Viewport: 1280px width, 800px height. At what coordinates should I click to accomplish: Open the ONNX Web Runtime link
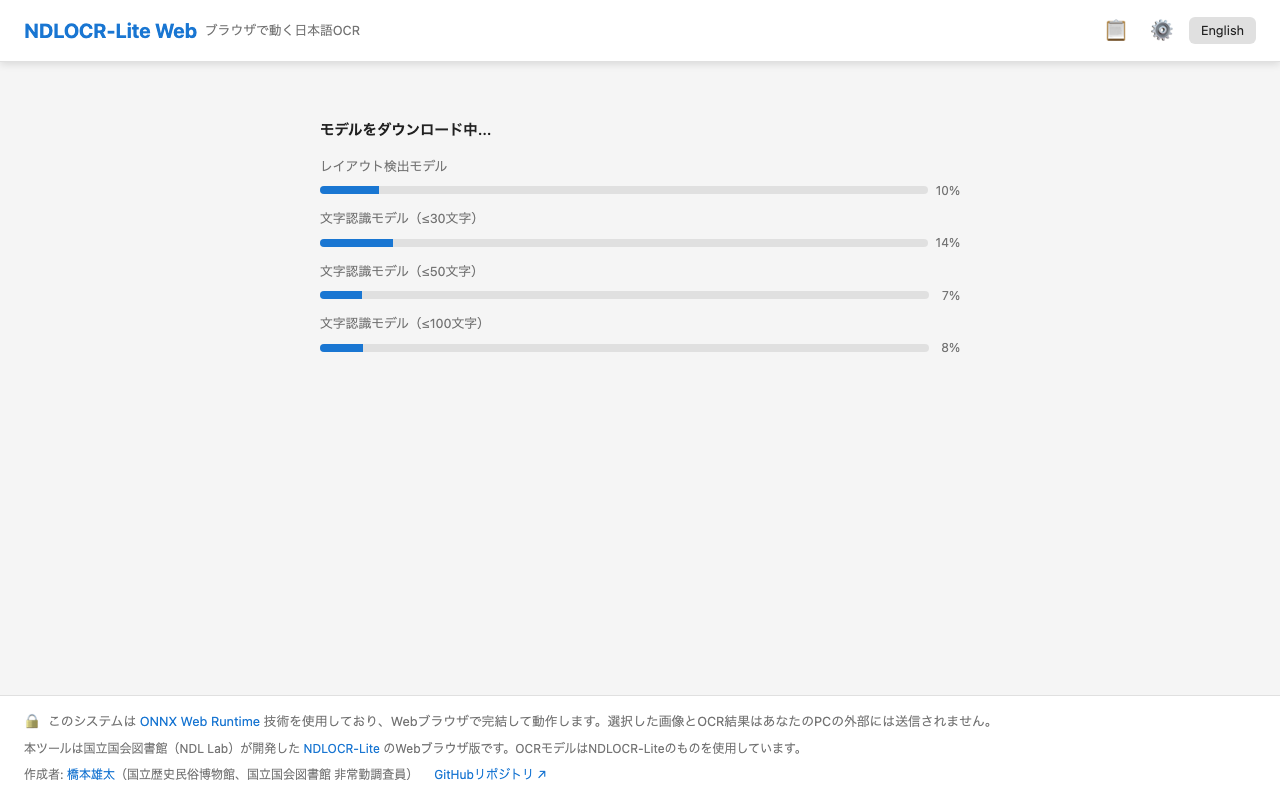[199, 721]
